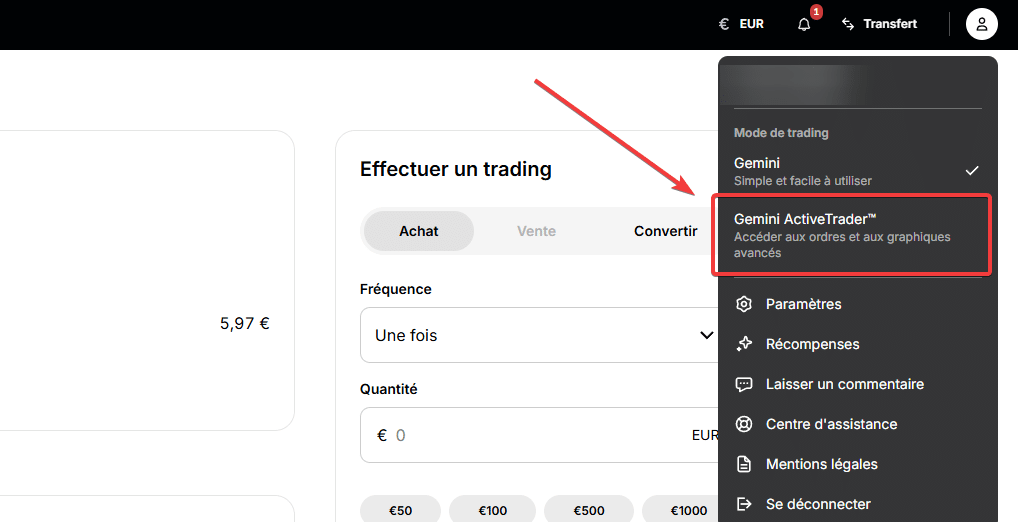Click the Paramètres gear icon
Image resolution: width=1018 pixels, height=522 pixels.
click(x=743, y=304)
